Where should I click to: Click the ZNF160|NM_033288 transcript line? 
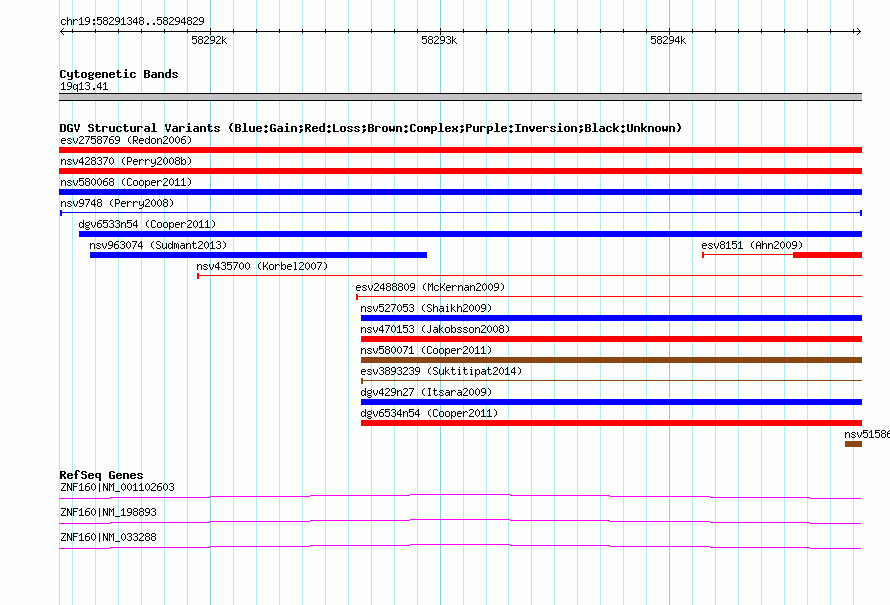(x=460, y=547)
